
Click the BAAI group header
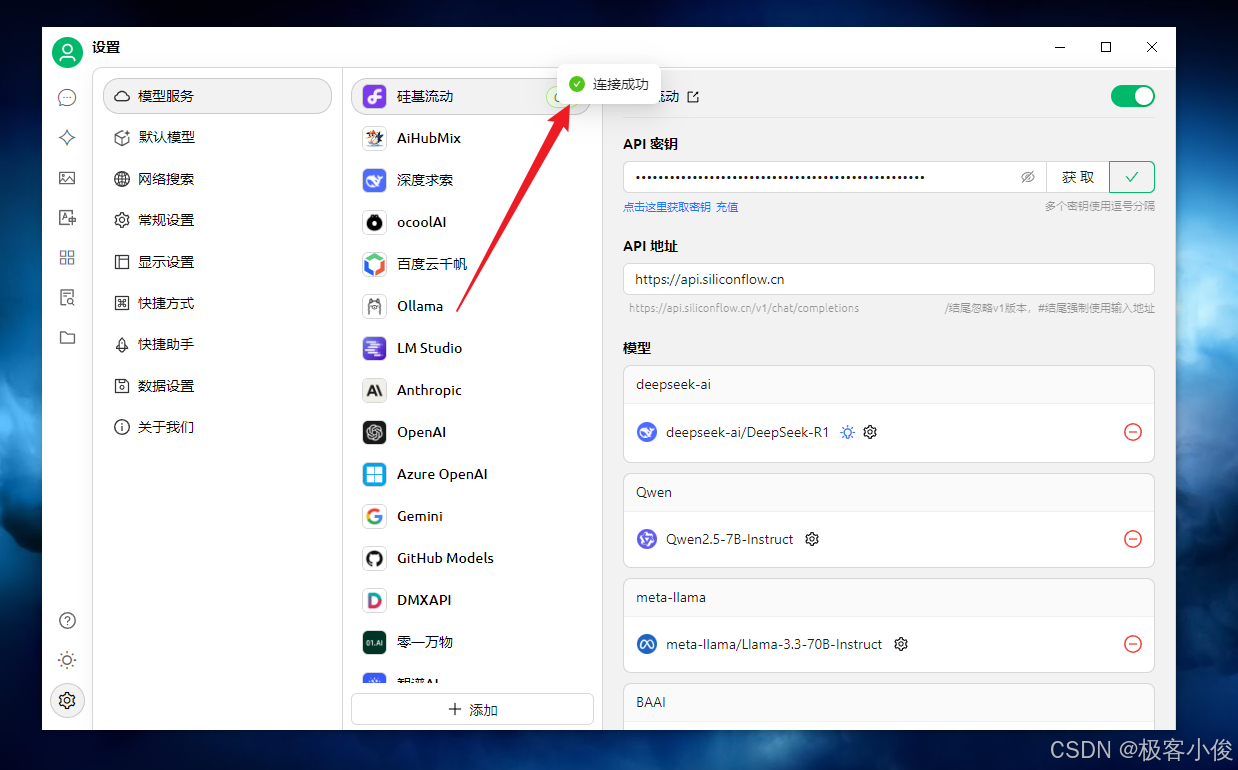click(x=889, y=702)
